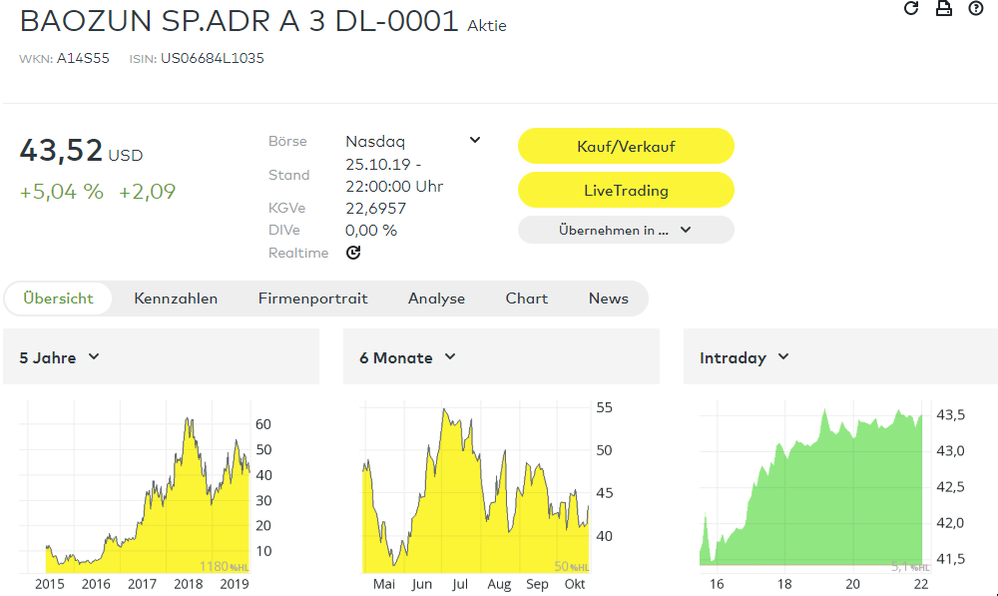Click the 6-month yellow price chart
This screenshot has width=998, height=596.
[x=475, y=490]
